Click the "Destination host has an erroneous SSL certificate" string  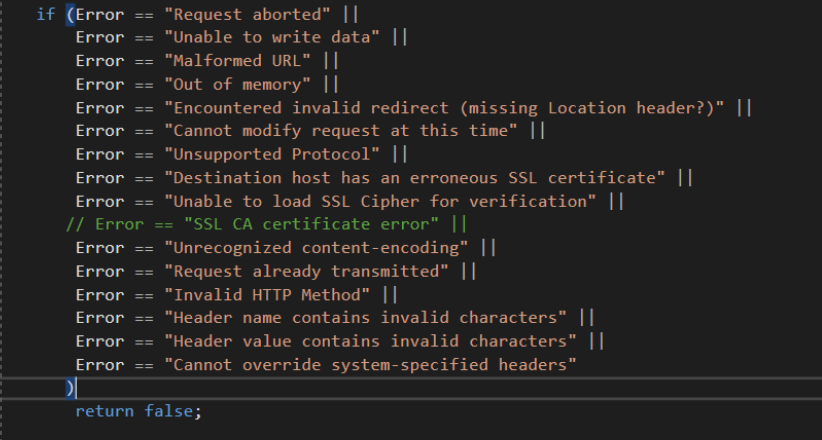pyautogui.click(x=415, y=177)
